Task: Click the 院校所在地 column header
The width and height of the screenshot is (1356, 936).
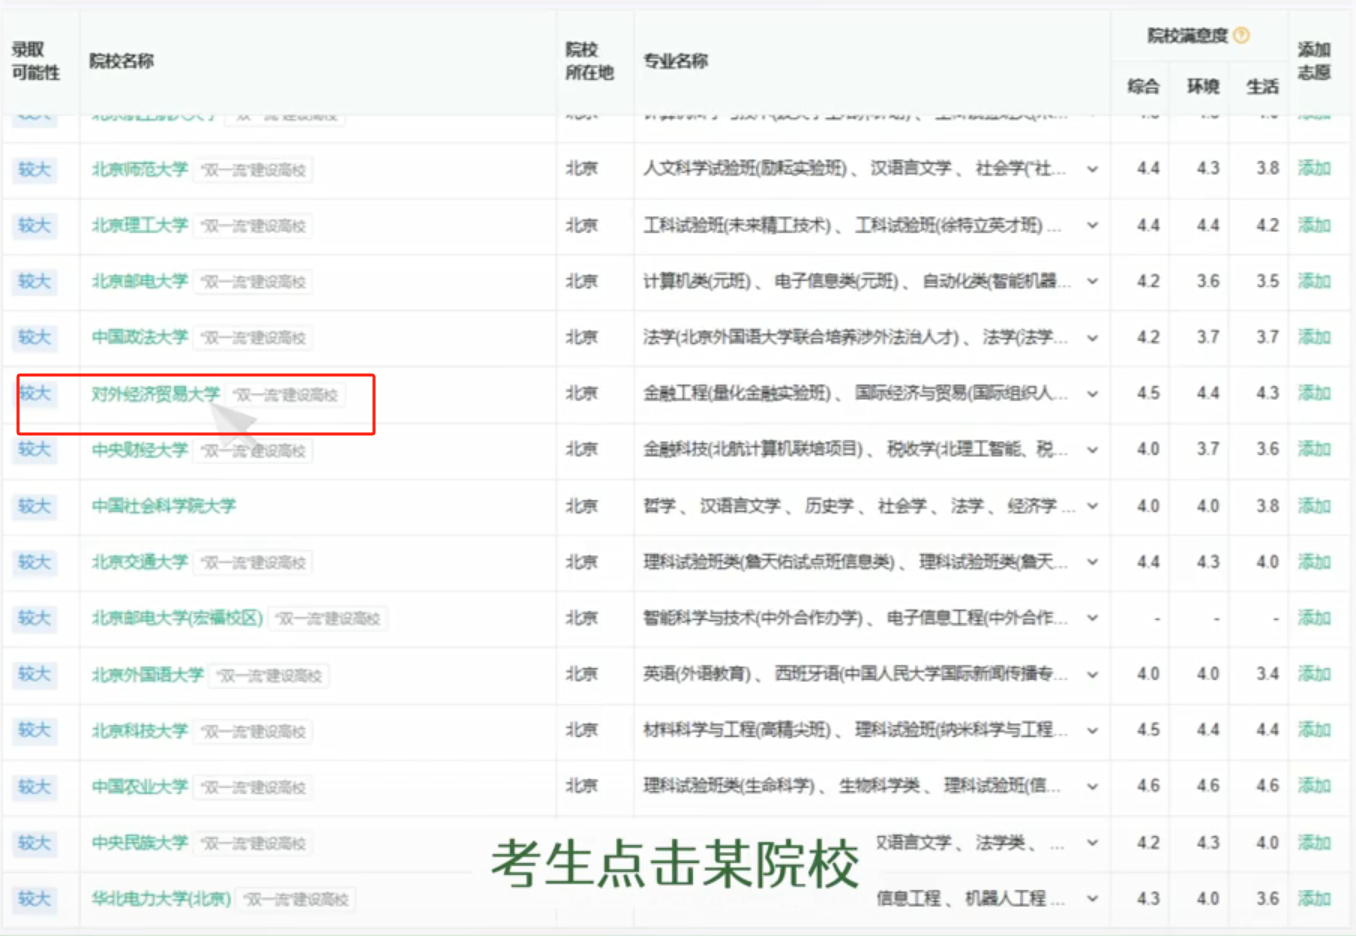Action: pos(589,61)
